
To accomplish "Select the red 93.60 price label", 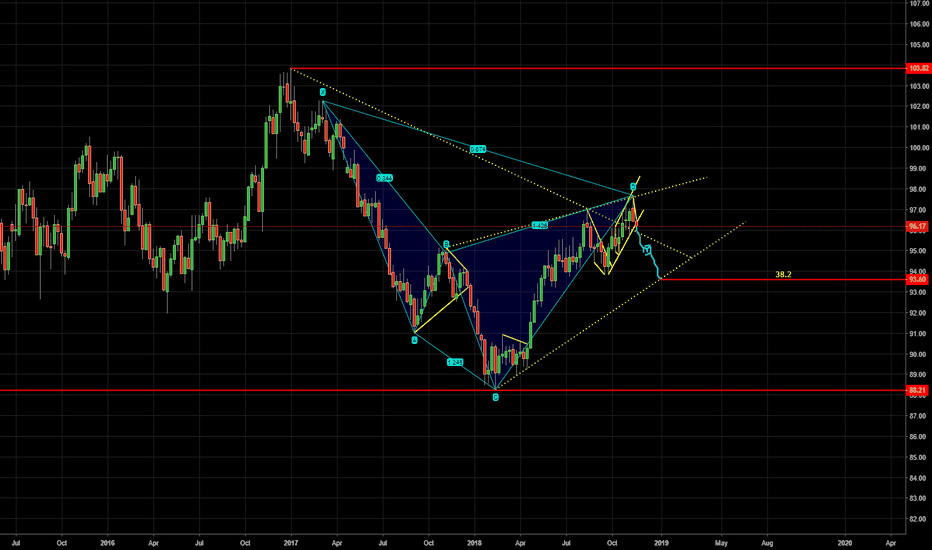I will (918, 279).
